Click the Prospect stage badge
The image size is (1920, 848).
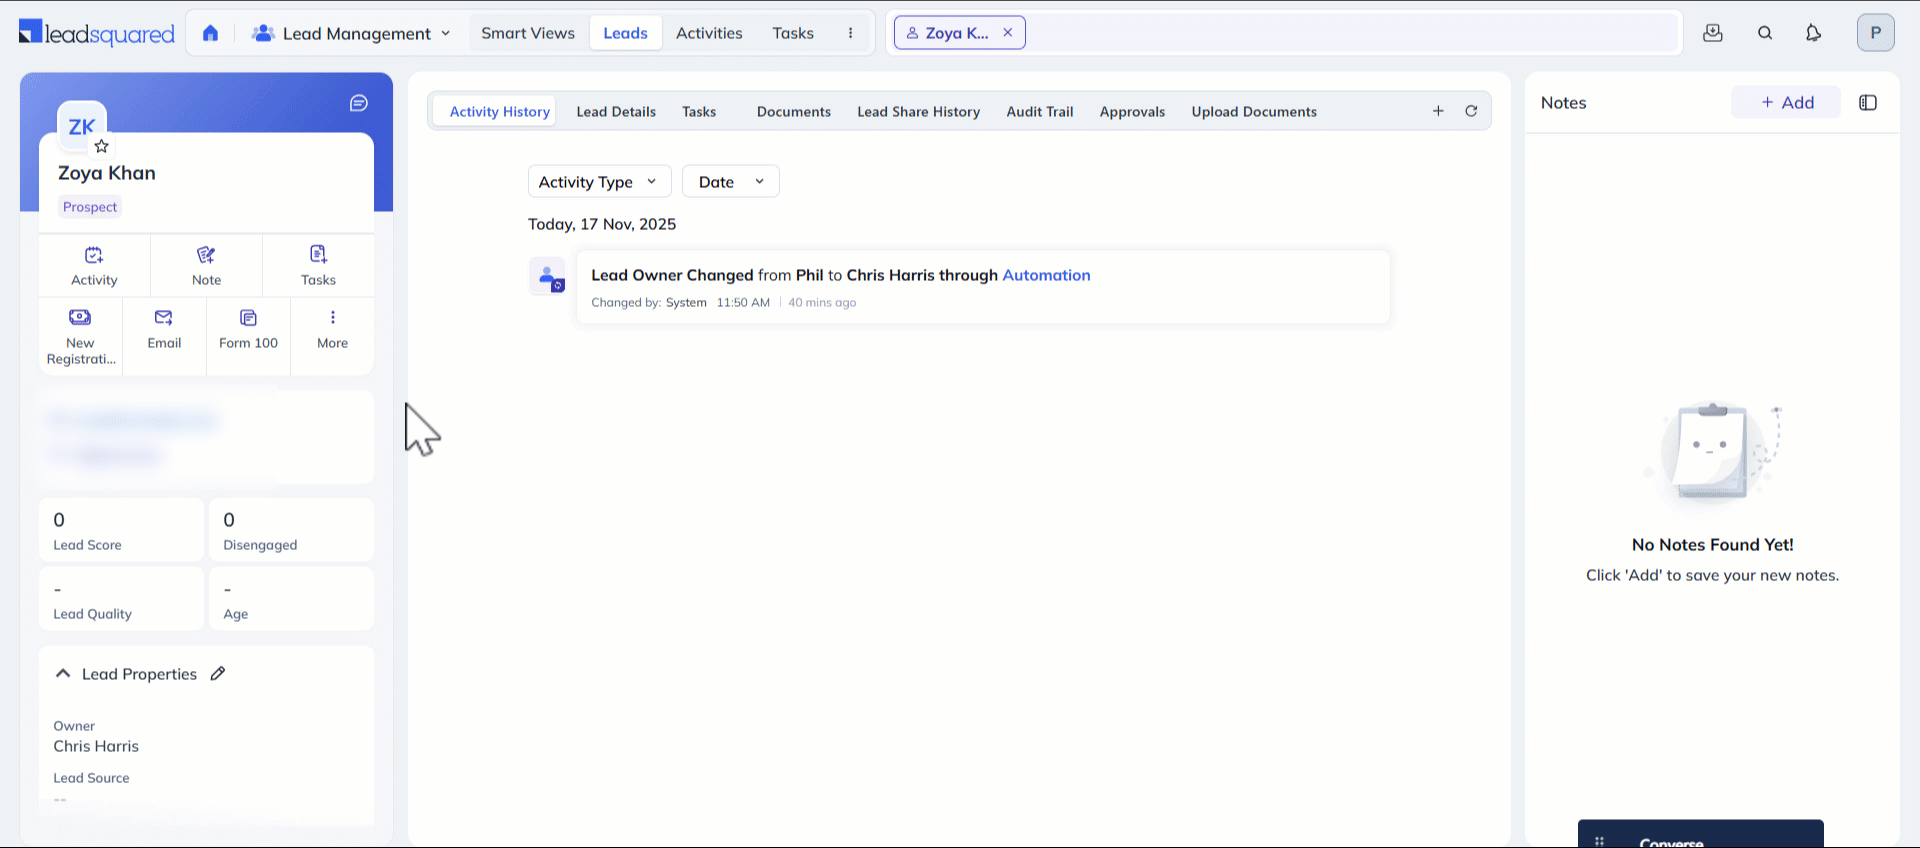[x=90, y=207]
